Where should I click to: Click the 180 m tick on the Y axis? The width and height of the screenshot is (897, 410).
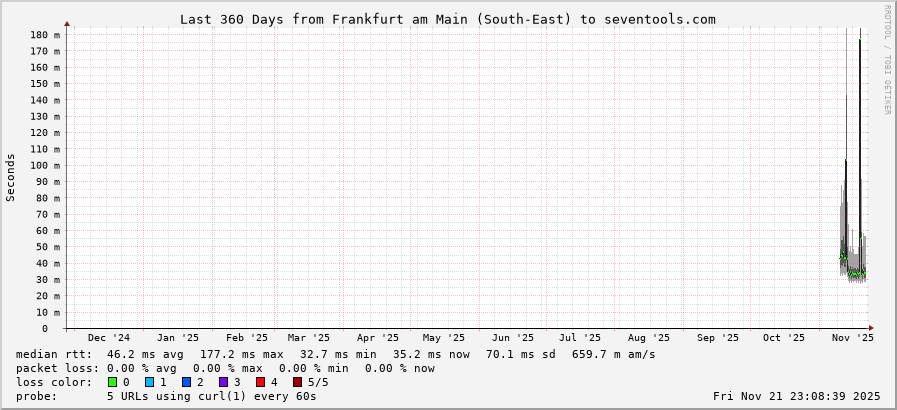pyautogui.click(x=46, y=35)
